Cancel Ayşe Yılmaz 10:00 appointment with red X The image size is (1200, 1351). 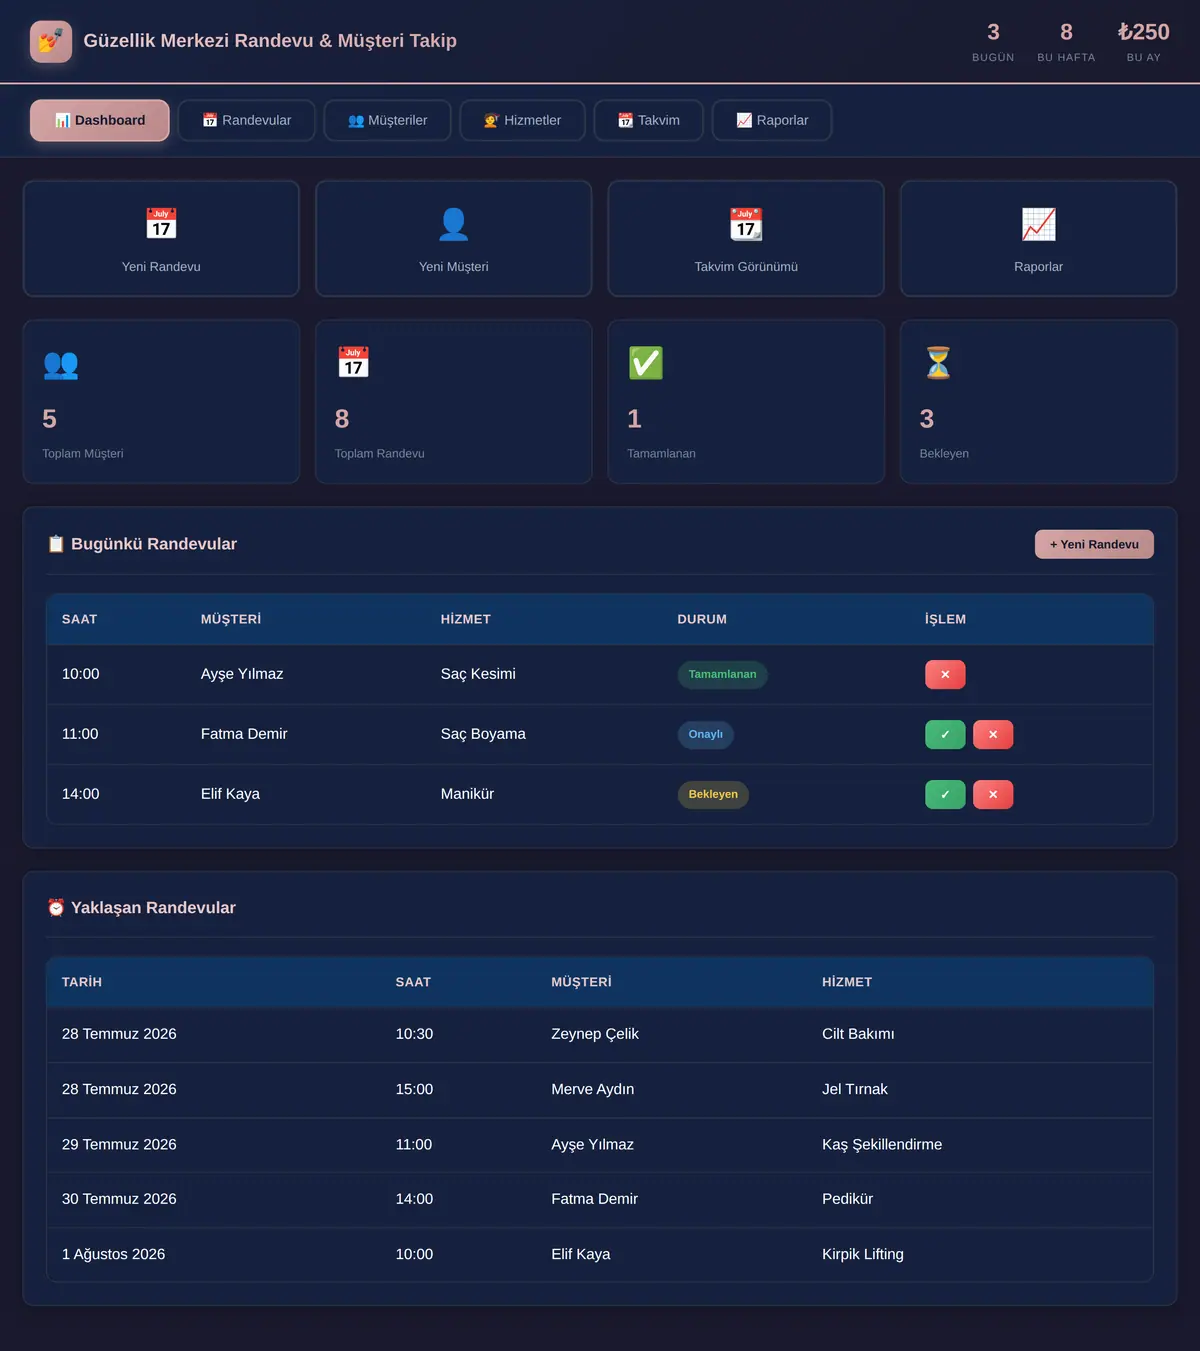945,675
